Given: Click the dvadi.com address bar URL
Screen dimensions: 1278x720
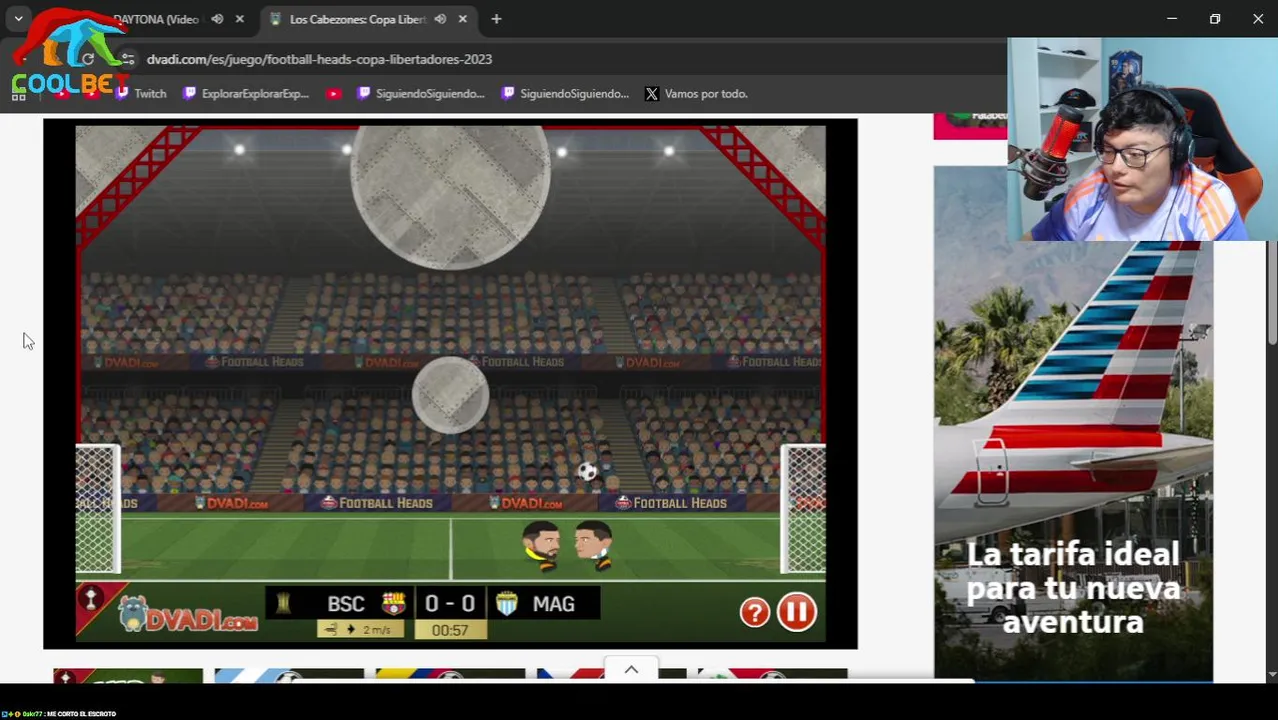Looking at the screenshot, I should pyautogui.click(x=319, y=59).
